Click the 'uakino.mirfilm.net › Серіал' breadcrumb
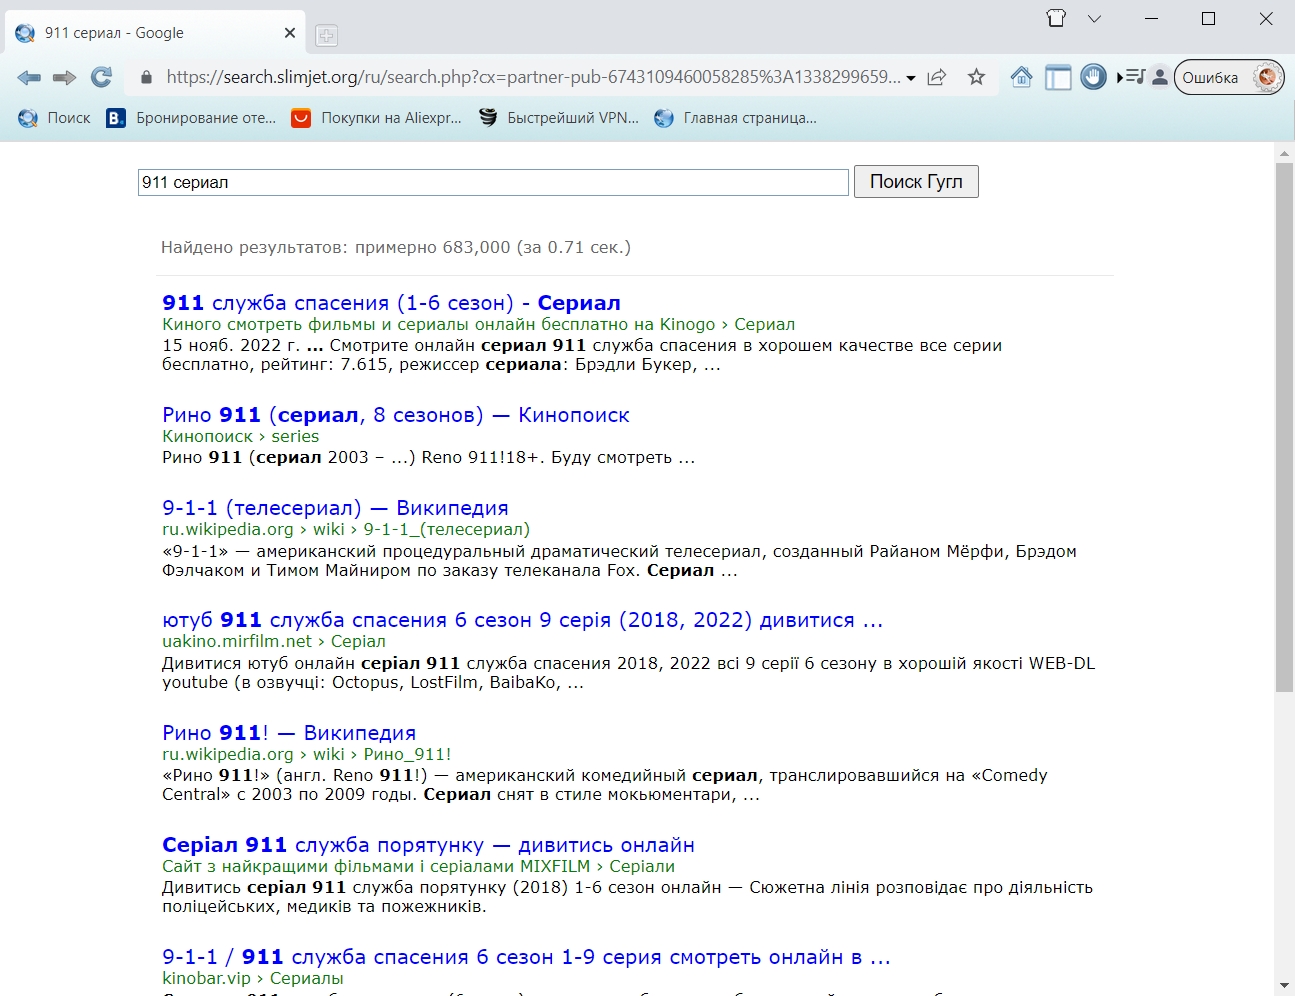Viewport: 1295px width, 996px height. point(273,641)
